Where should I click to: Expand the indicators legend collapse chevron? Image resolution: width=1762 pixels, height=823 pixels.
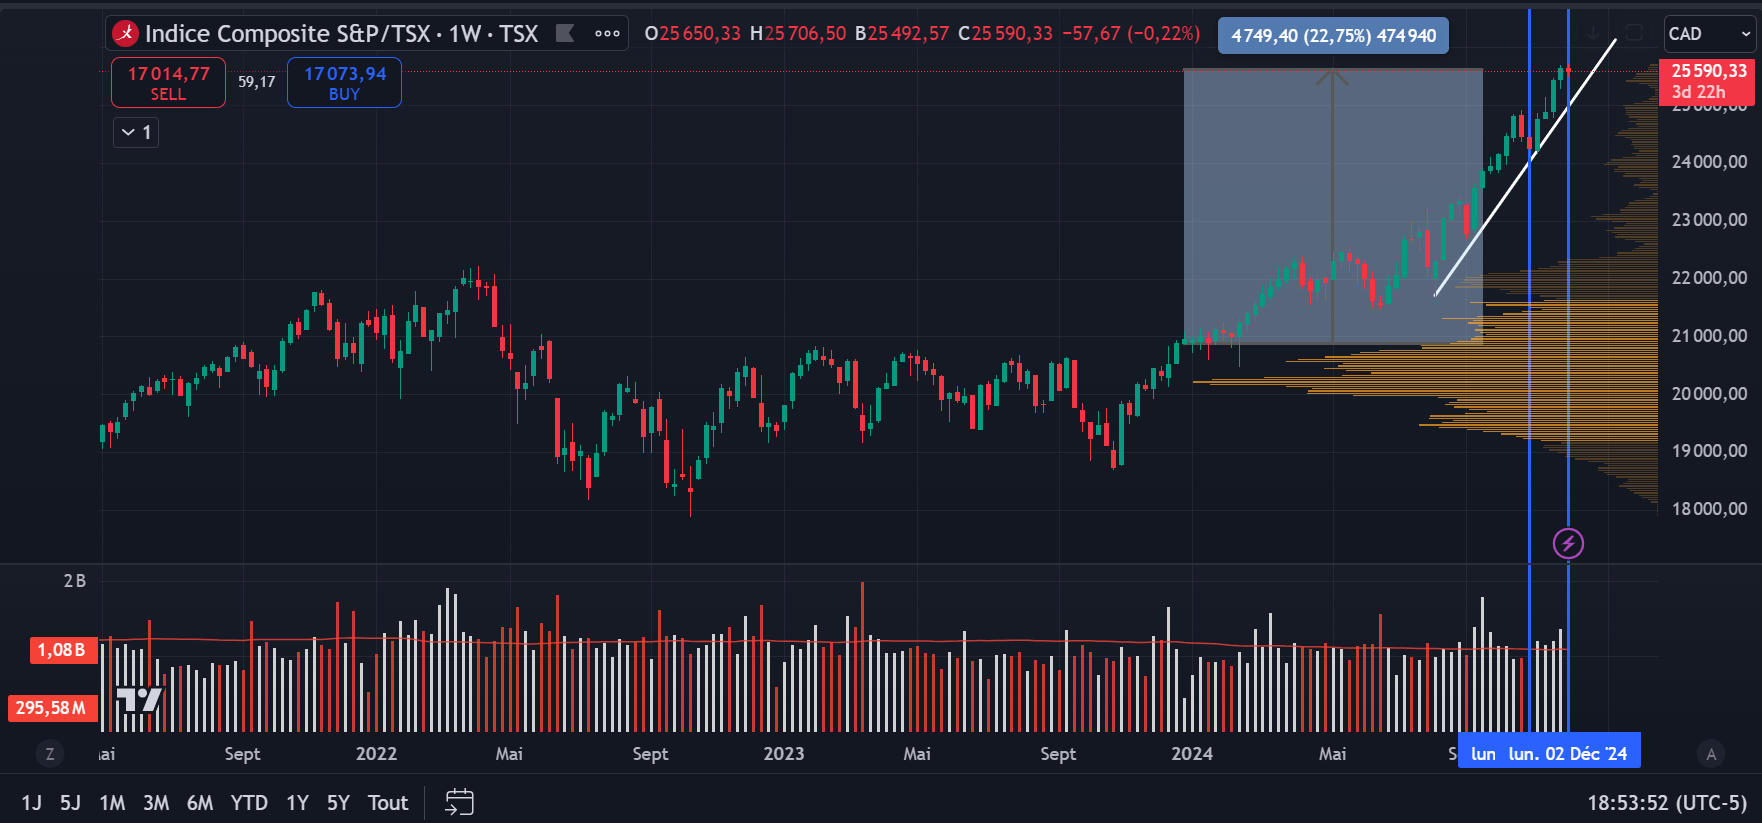click(136, 132)
